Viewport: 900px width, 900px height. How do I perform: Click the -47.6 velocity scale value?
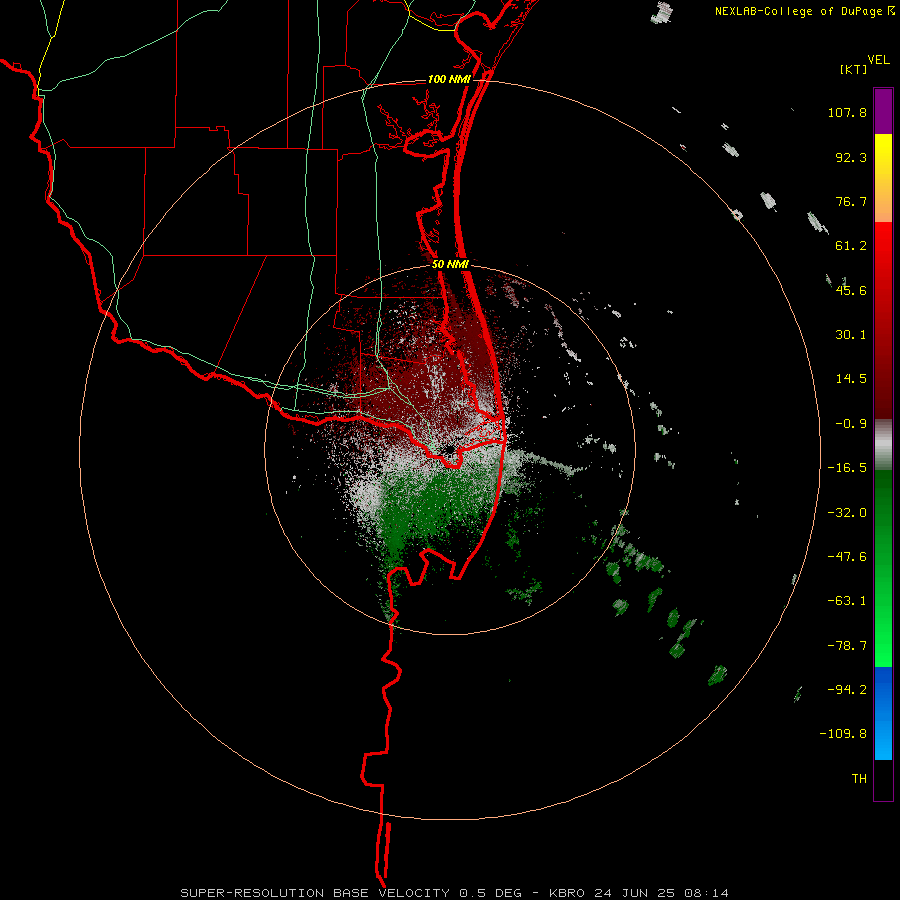pyautogui.click(x=847, y=557)
